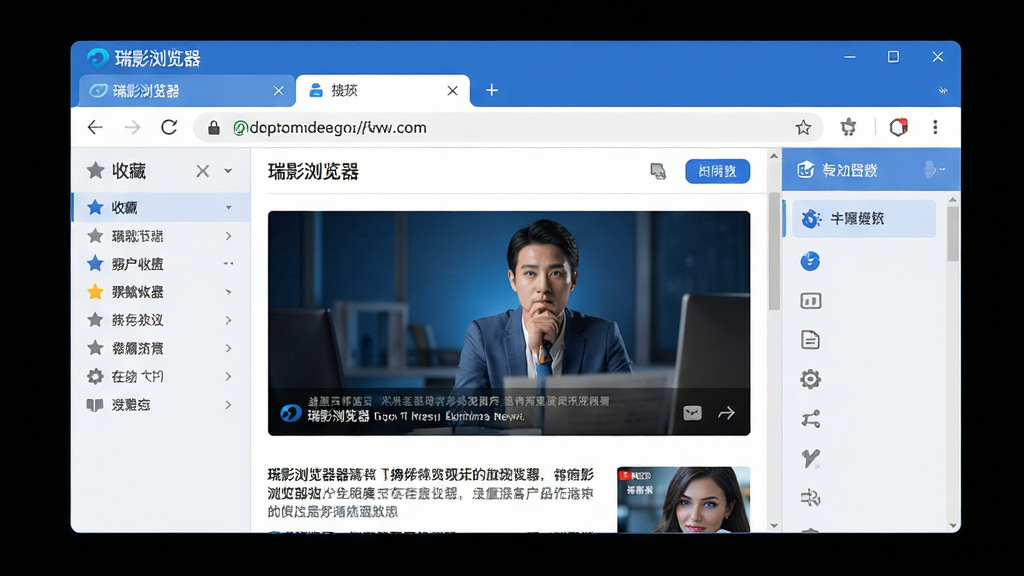This screenshot has height=576, width=1024.
Task: Click the main page scrollbar thumb
Action: pos(774,252)
